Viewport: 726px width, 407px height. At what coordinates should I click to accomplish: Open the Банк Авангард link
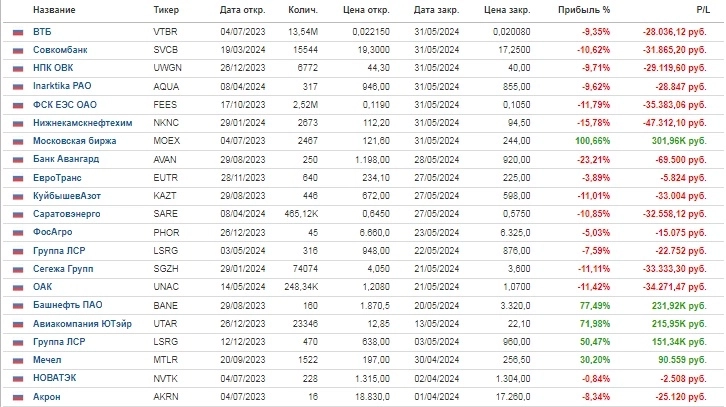(66, 158)
